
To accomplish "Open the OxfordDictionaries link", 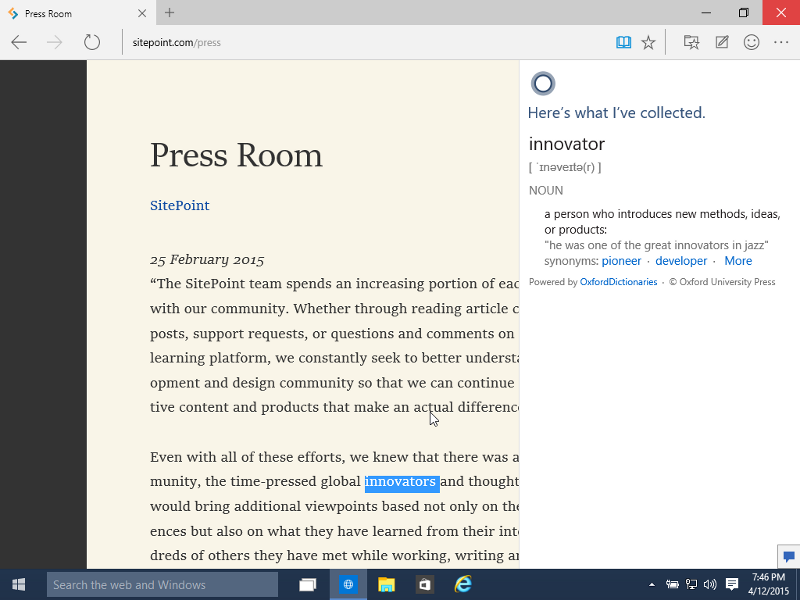I will pyautogui.click(x=618, y=282).
